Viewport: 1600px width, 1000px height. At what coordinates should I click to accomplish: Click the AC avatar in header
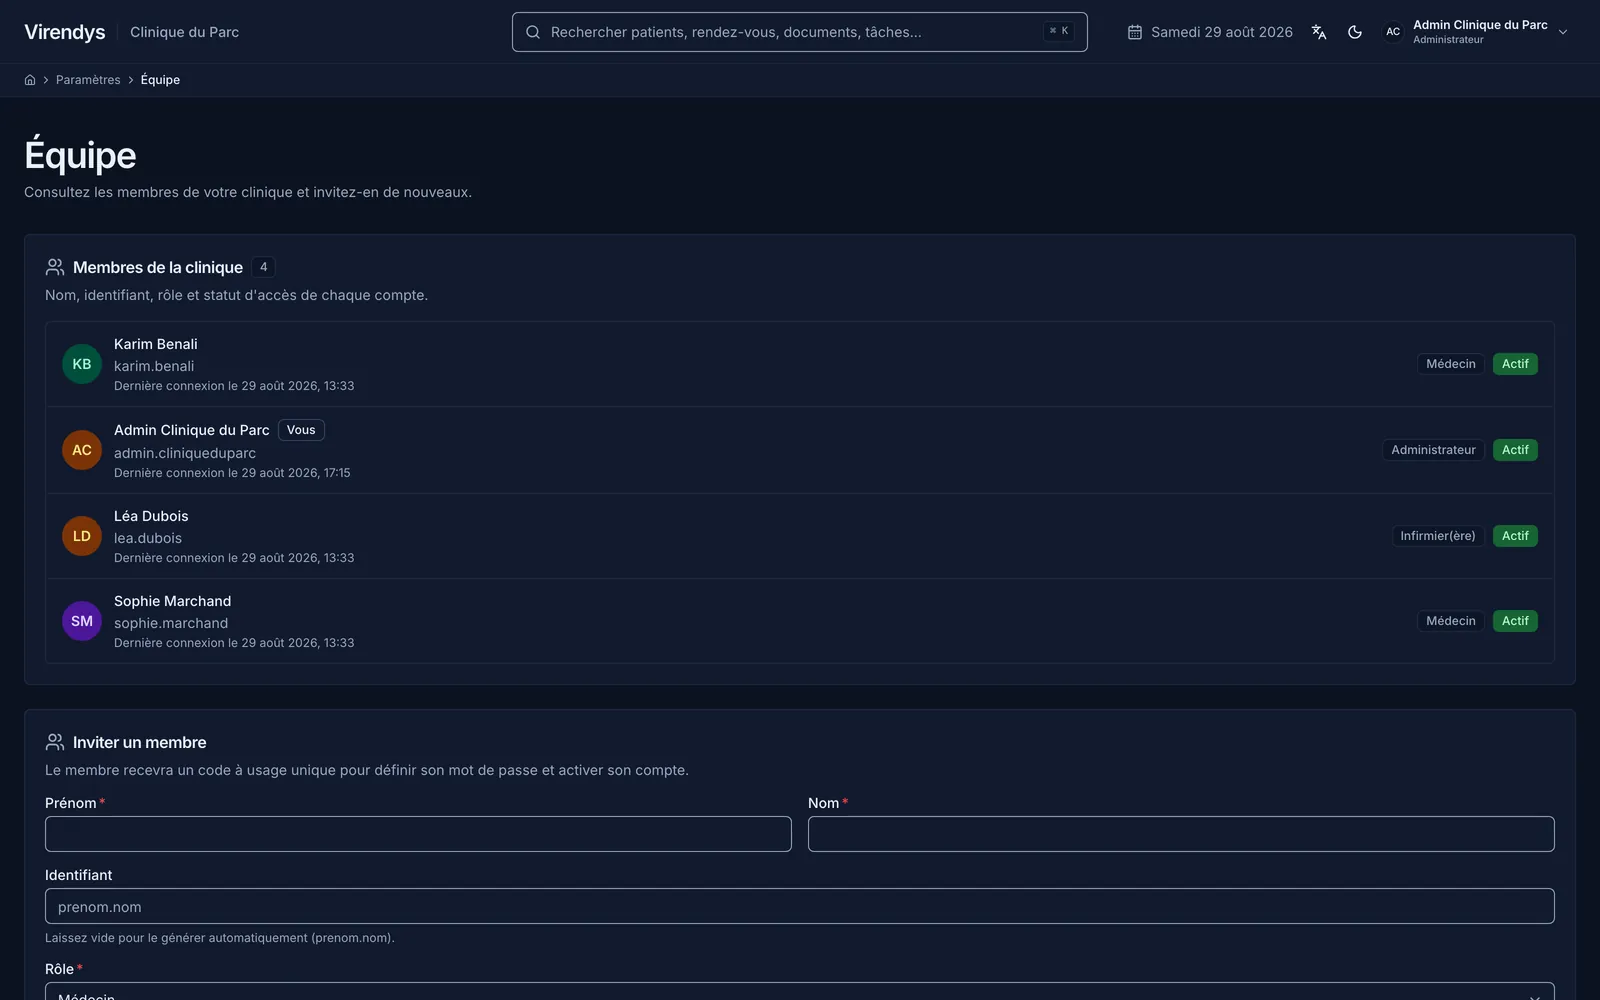[1393, 32]
